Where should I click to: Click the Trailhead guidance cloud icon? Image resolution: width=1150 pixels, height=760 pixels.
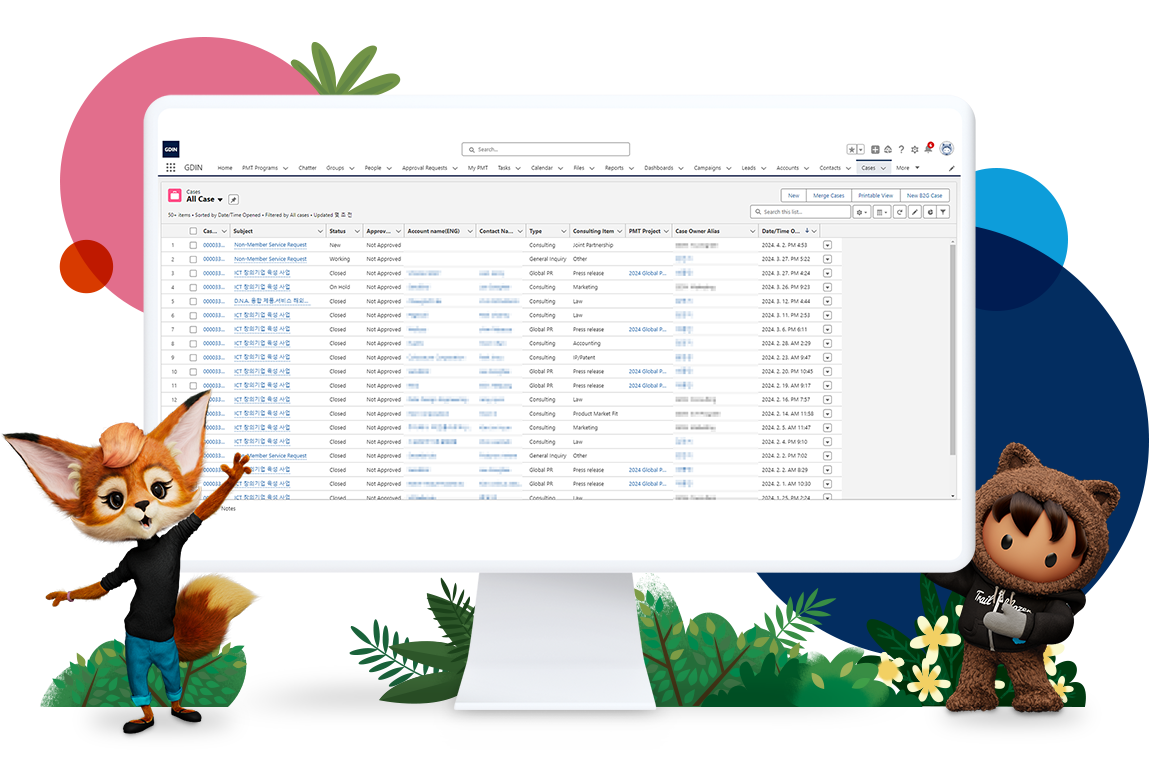887,149
